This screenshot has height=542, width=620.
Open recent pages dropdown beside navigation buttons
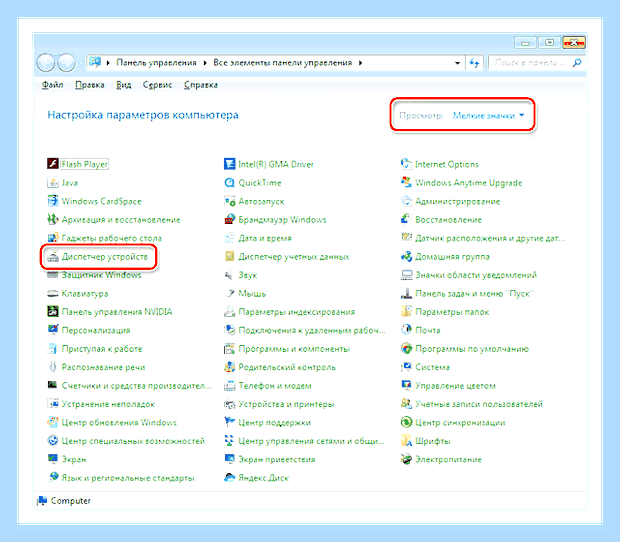[81, 63]
